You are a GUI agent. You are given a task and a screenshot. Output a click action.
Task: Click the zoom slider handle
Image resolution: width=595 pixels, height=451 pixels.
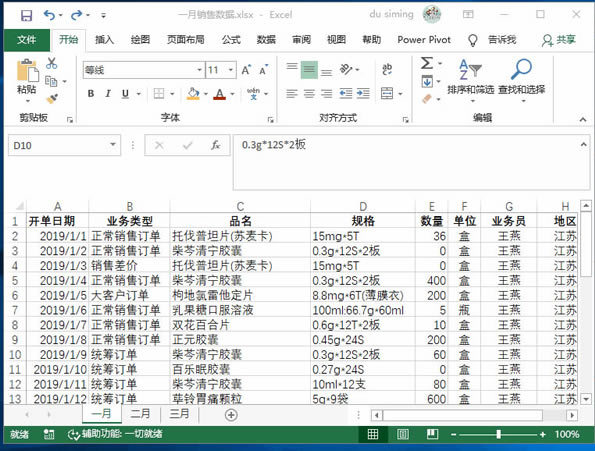(498, 434)
